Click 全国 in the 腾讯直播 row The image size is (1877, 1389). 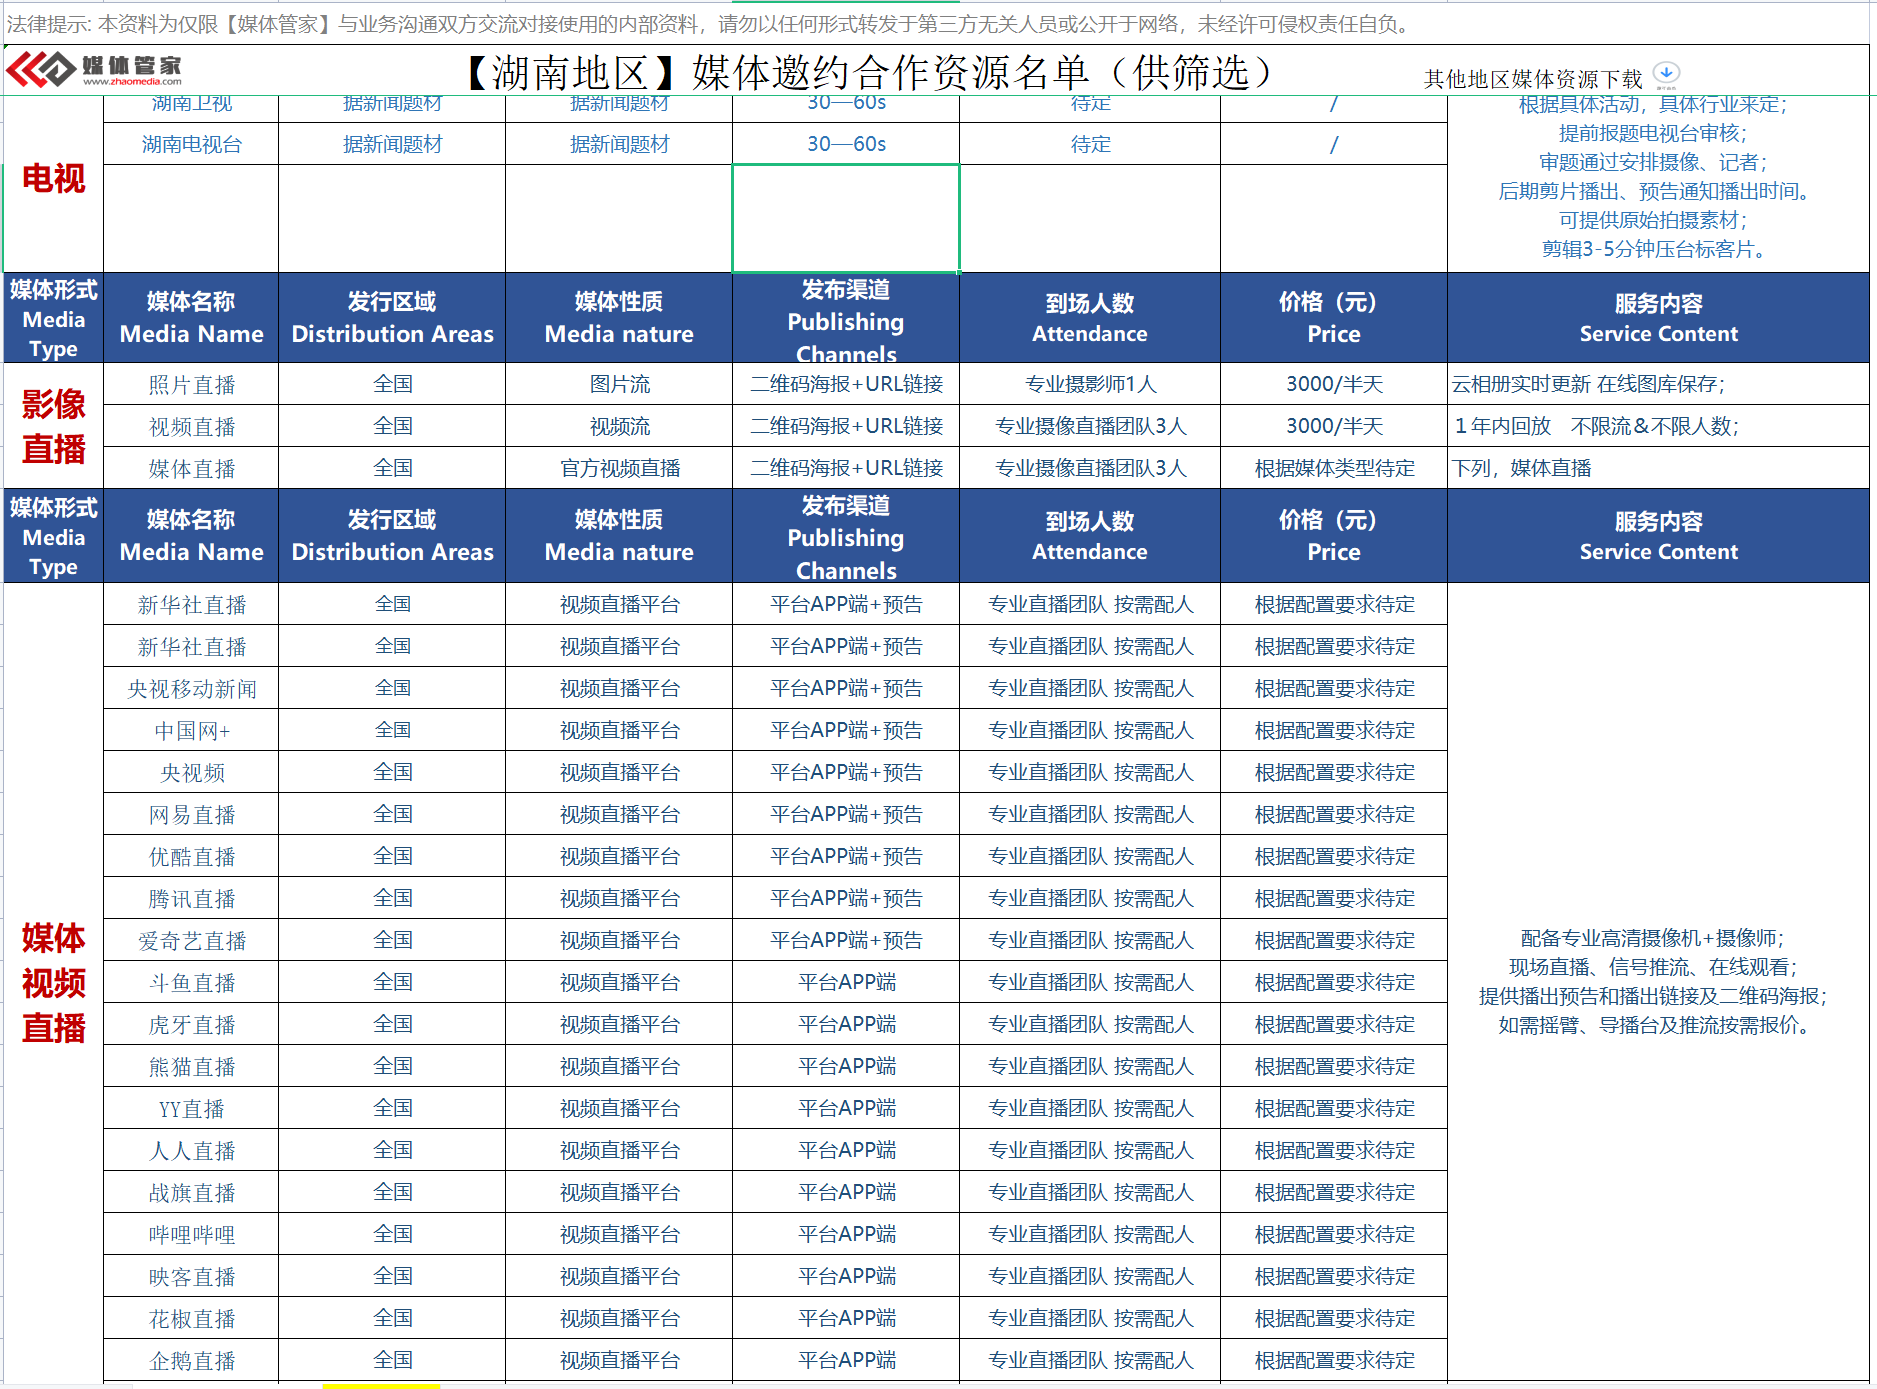coord(392,899)
